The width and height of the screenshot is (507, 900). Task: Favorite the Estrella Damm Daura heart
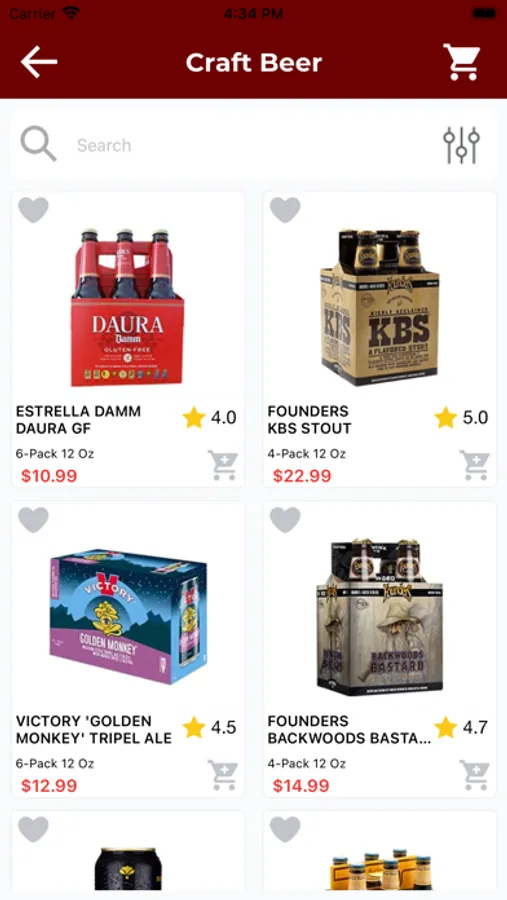pyautogui.click(x=33, y=210)
